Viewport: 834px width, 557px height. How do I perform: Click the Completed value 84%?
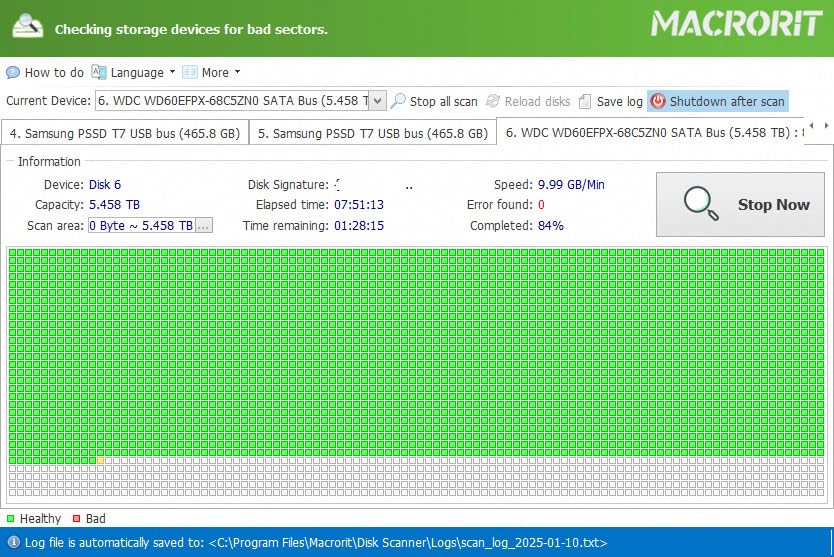[x=551, y=226]
